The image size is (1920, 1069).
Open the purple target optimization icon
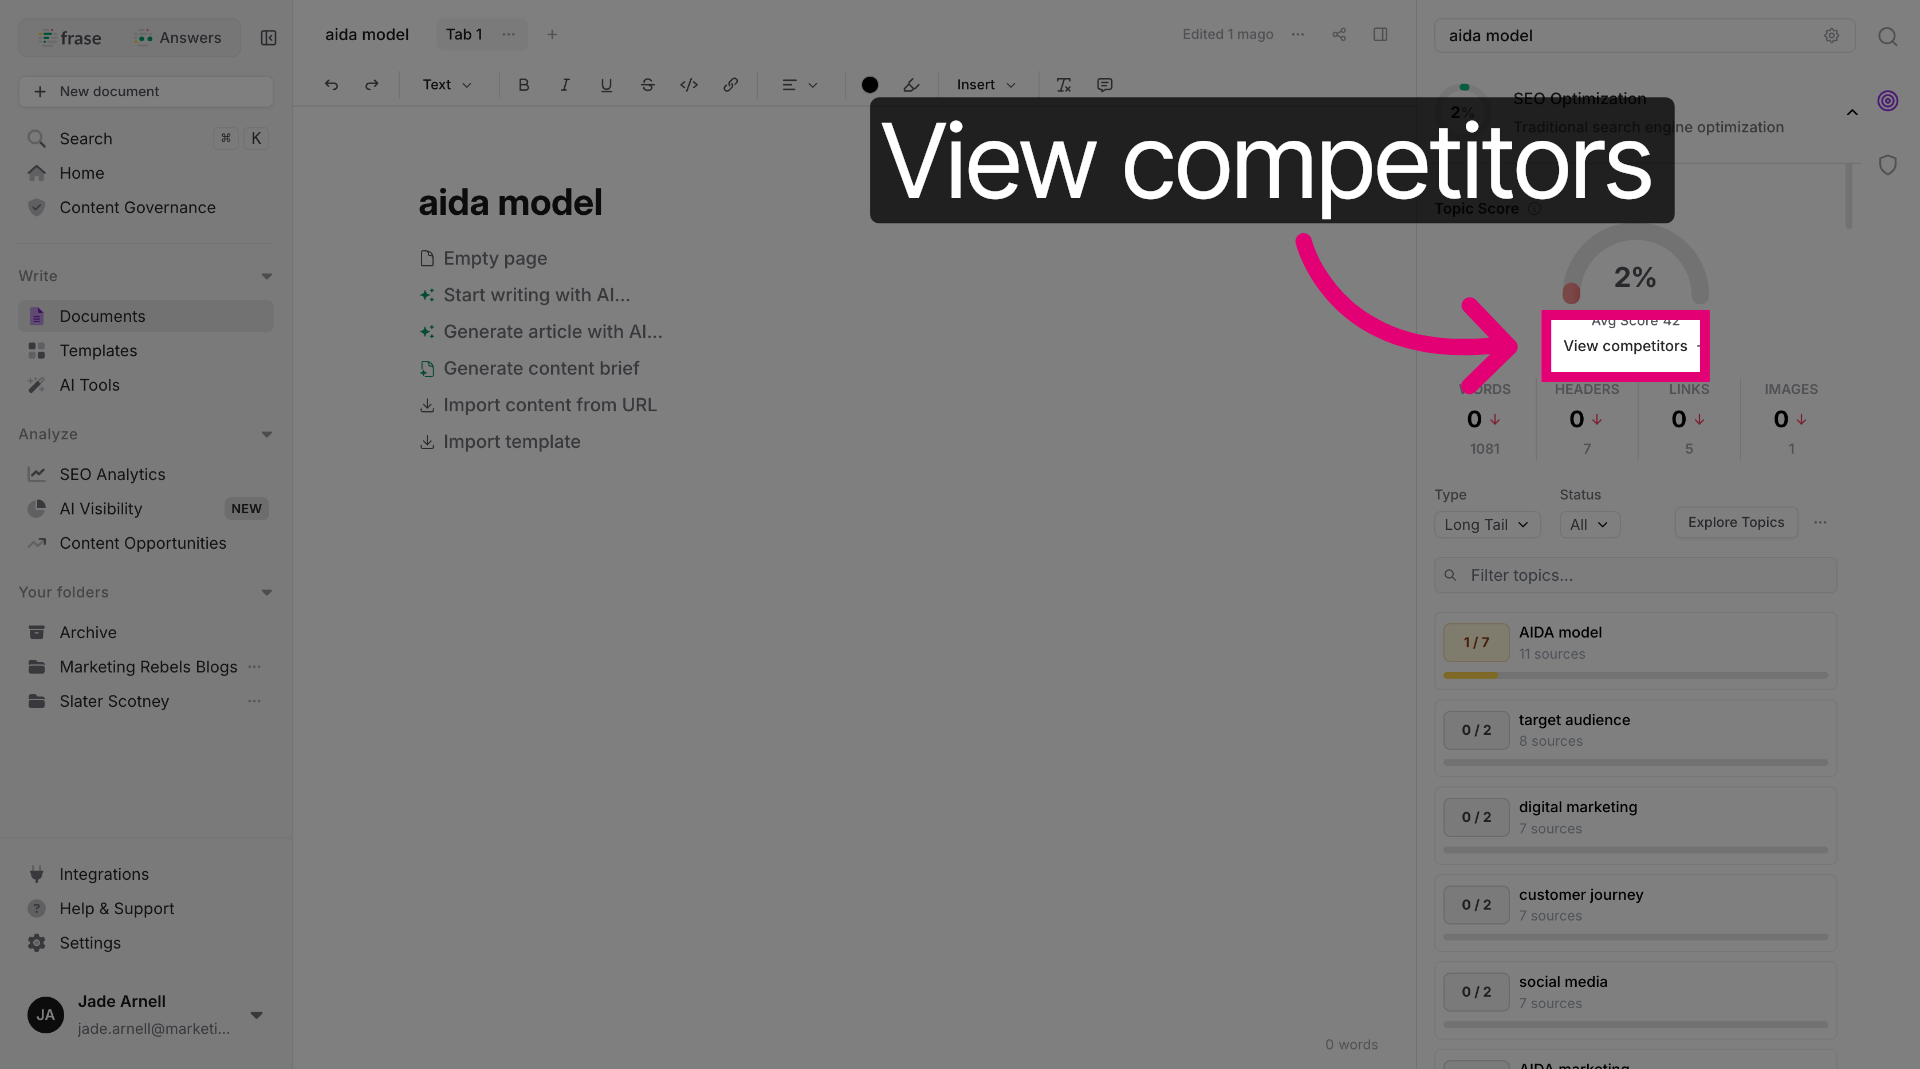[1887, 101]
